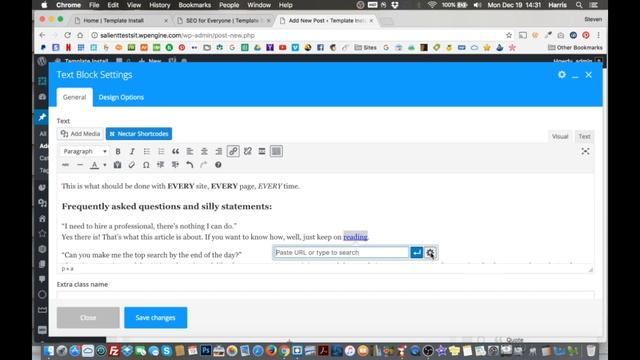Align text right
The image size is (640, 360).
[x=219, y=151]
